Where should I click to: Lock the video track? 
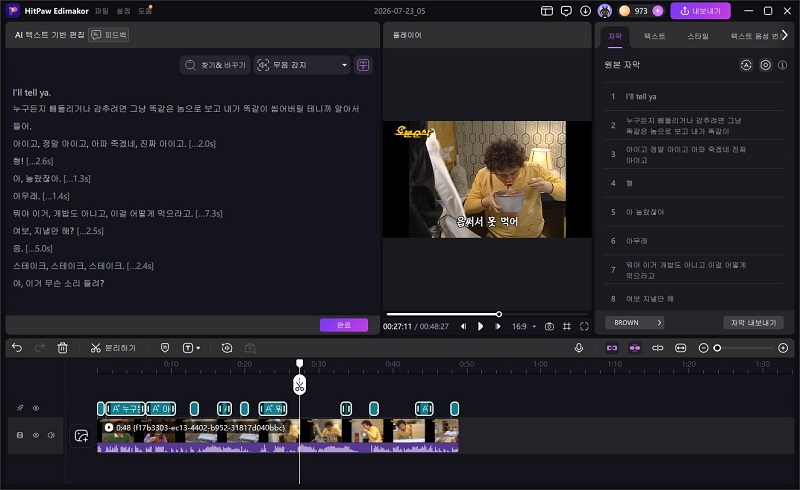(x=20, y=435)
